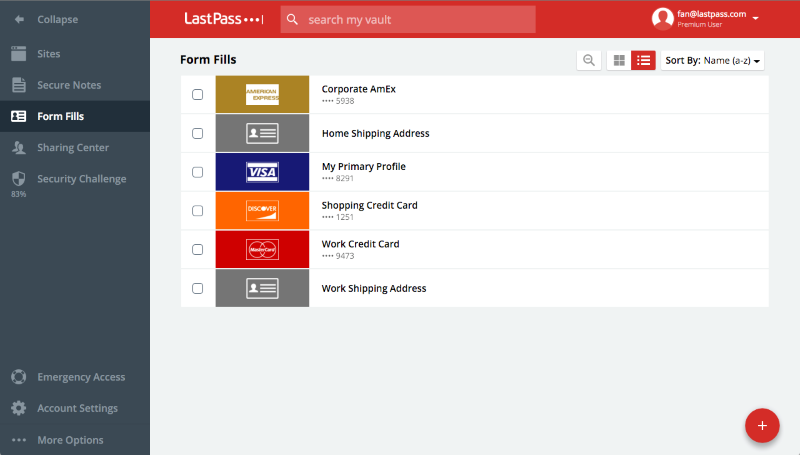Click the zoom magnifier icon
The image size is (800, 455).
(x=589, y=61)
